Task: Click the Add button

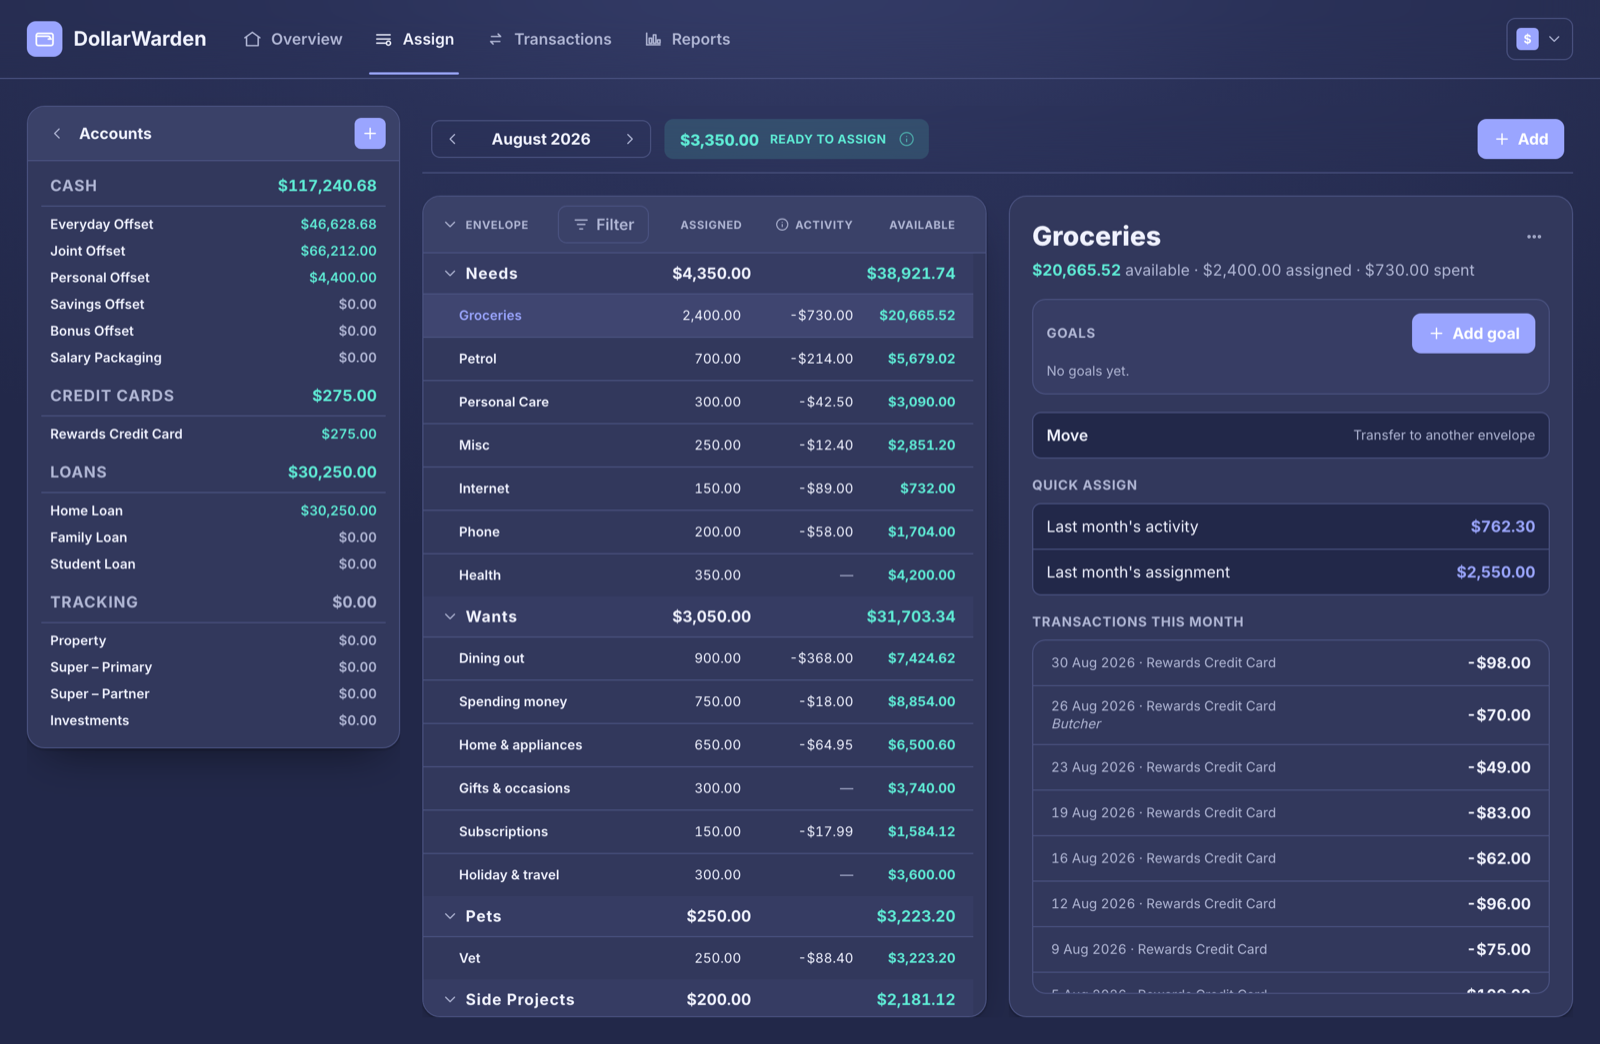Action: [1520, 139]
